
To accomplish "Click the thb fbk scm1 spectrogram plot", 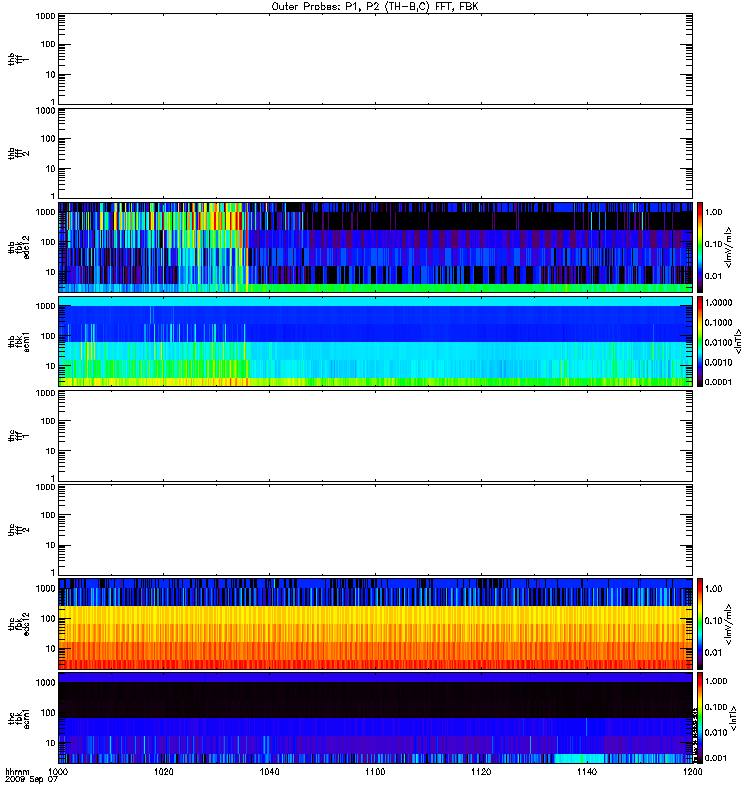I will coord(375,341).
